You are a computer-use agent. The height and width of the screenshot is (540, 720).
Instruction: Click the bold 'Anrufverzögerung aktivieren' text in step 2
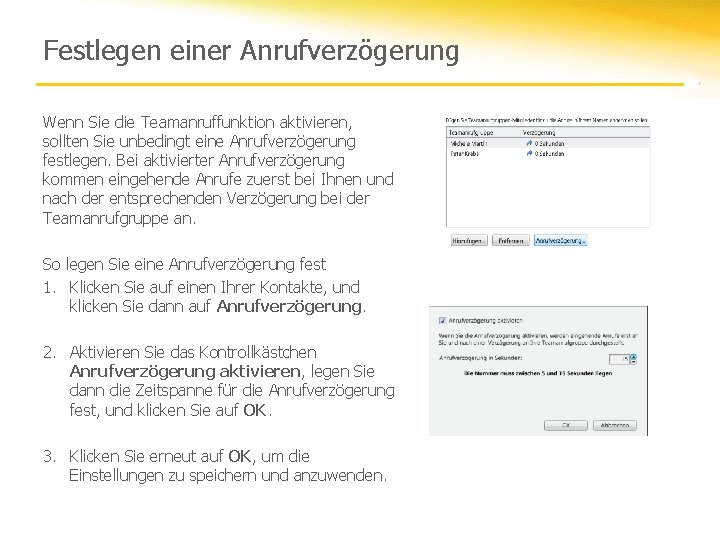(x=185, y=371)
